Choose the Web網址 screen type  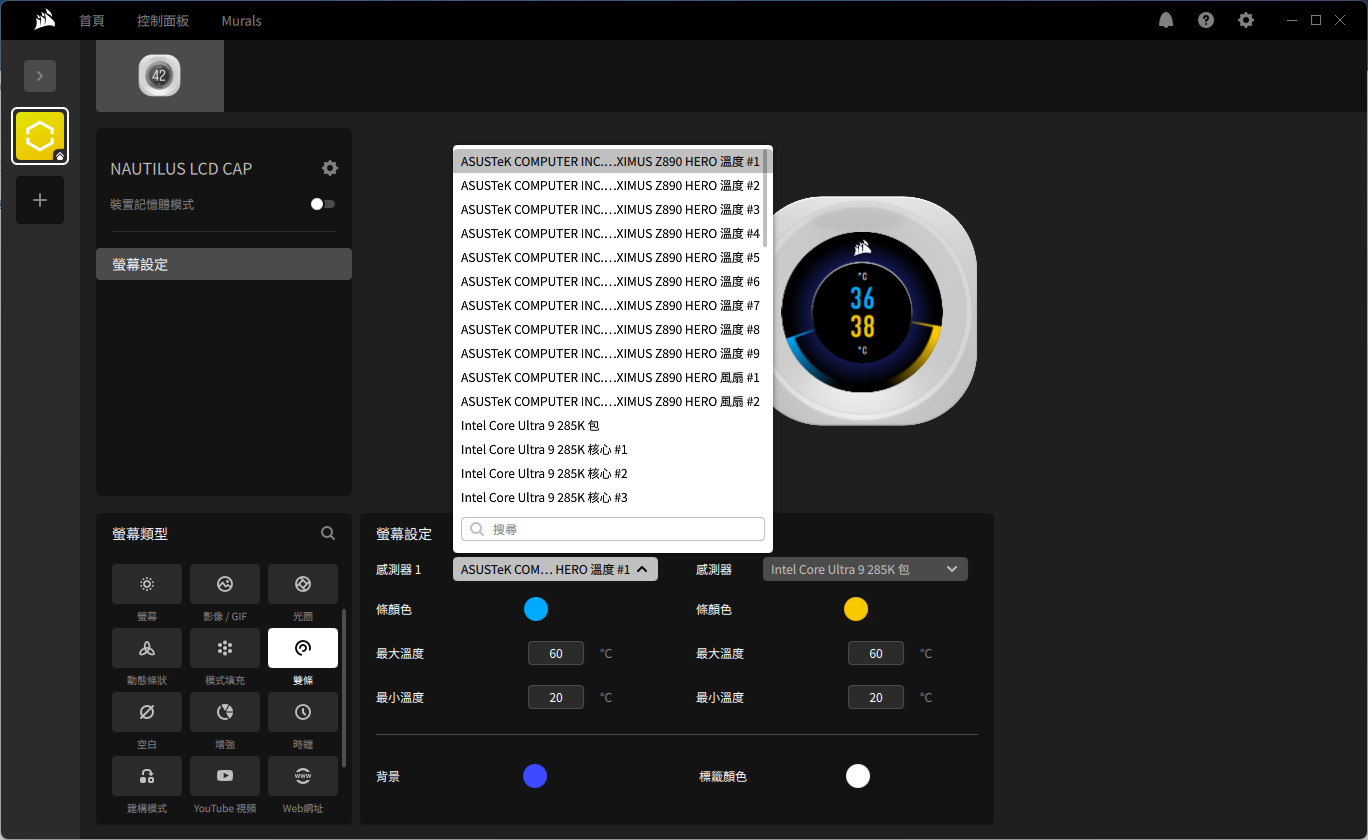point(303,776)
